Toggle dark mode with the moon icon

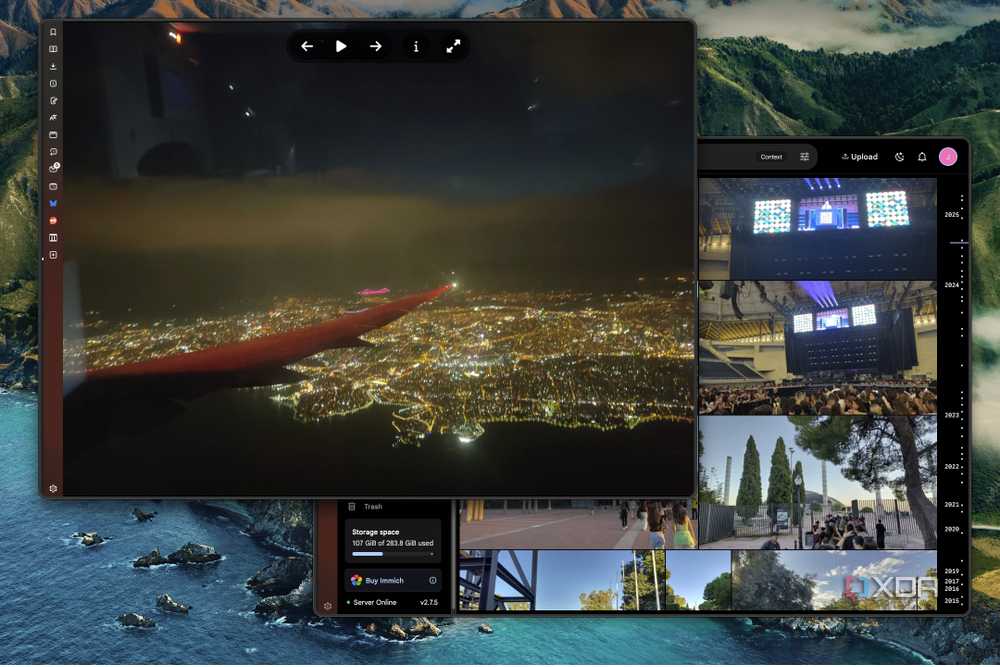(899, 157)
